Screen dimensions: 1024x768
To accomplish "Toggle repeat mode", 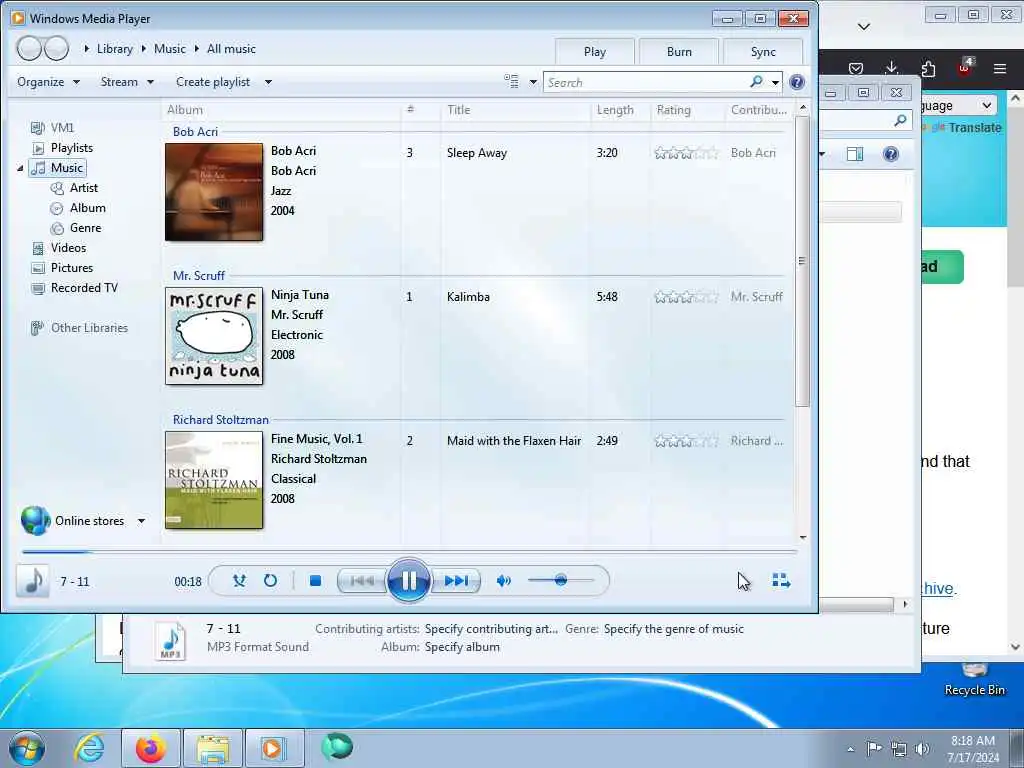I will coord(270,581).
